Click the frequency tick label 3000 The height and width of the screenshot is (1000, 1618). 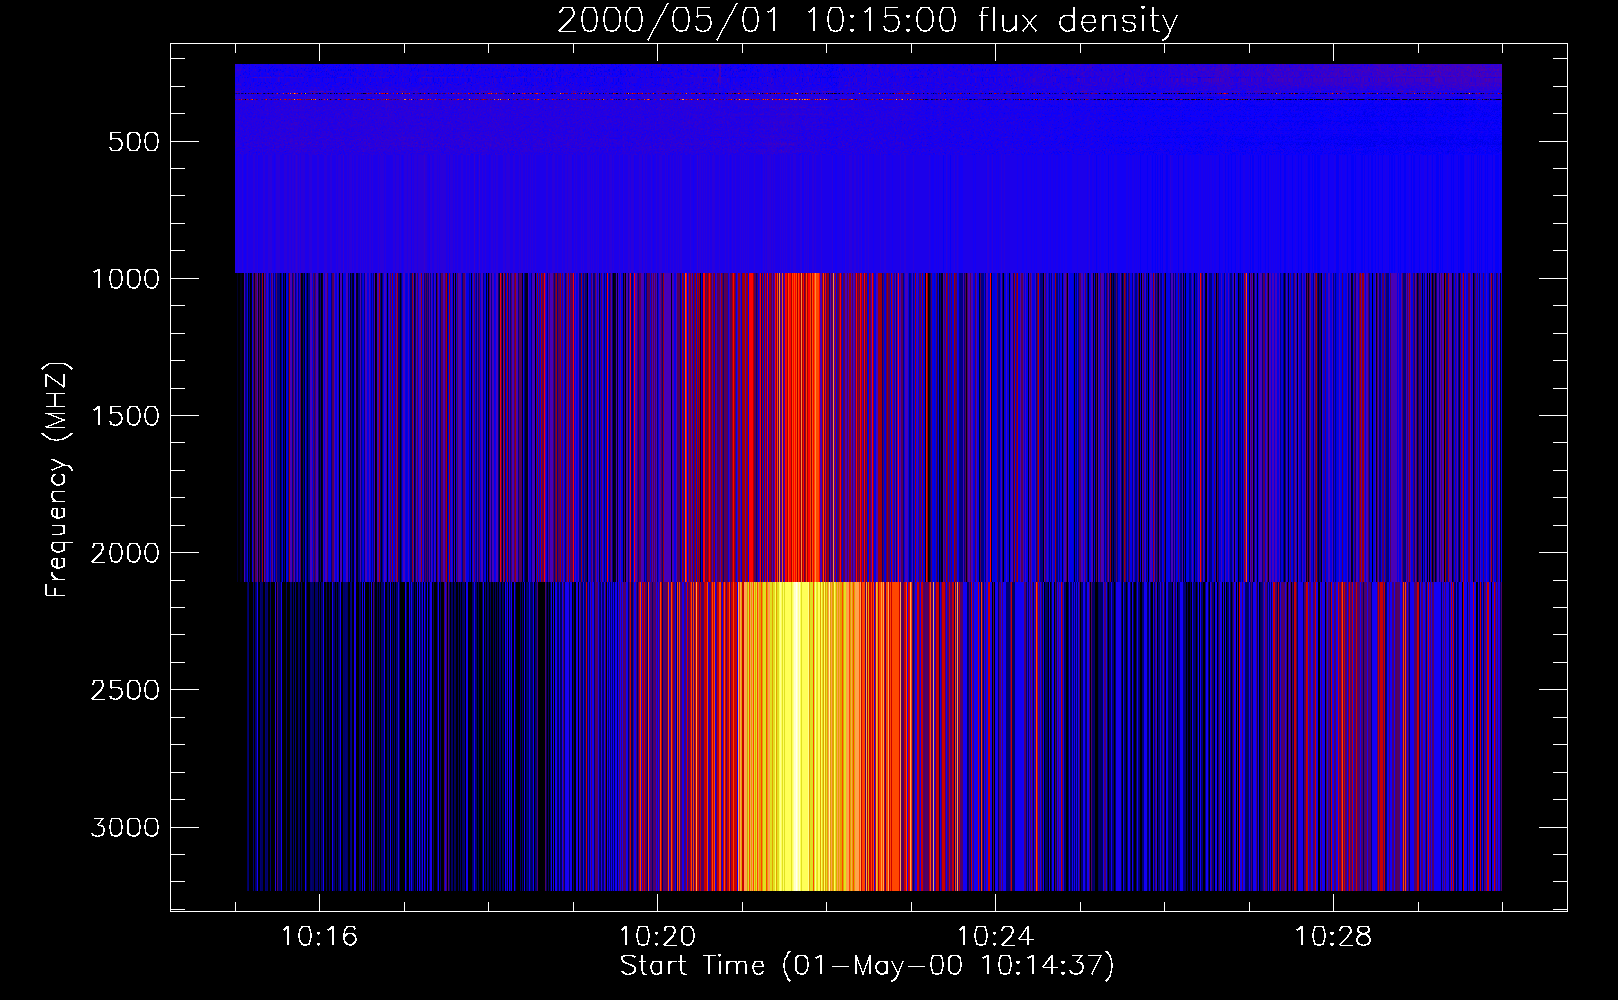tap(125, 827)
